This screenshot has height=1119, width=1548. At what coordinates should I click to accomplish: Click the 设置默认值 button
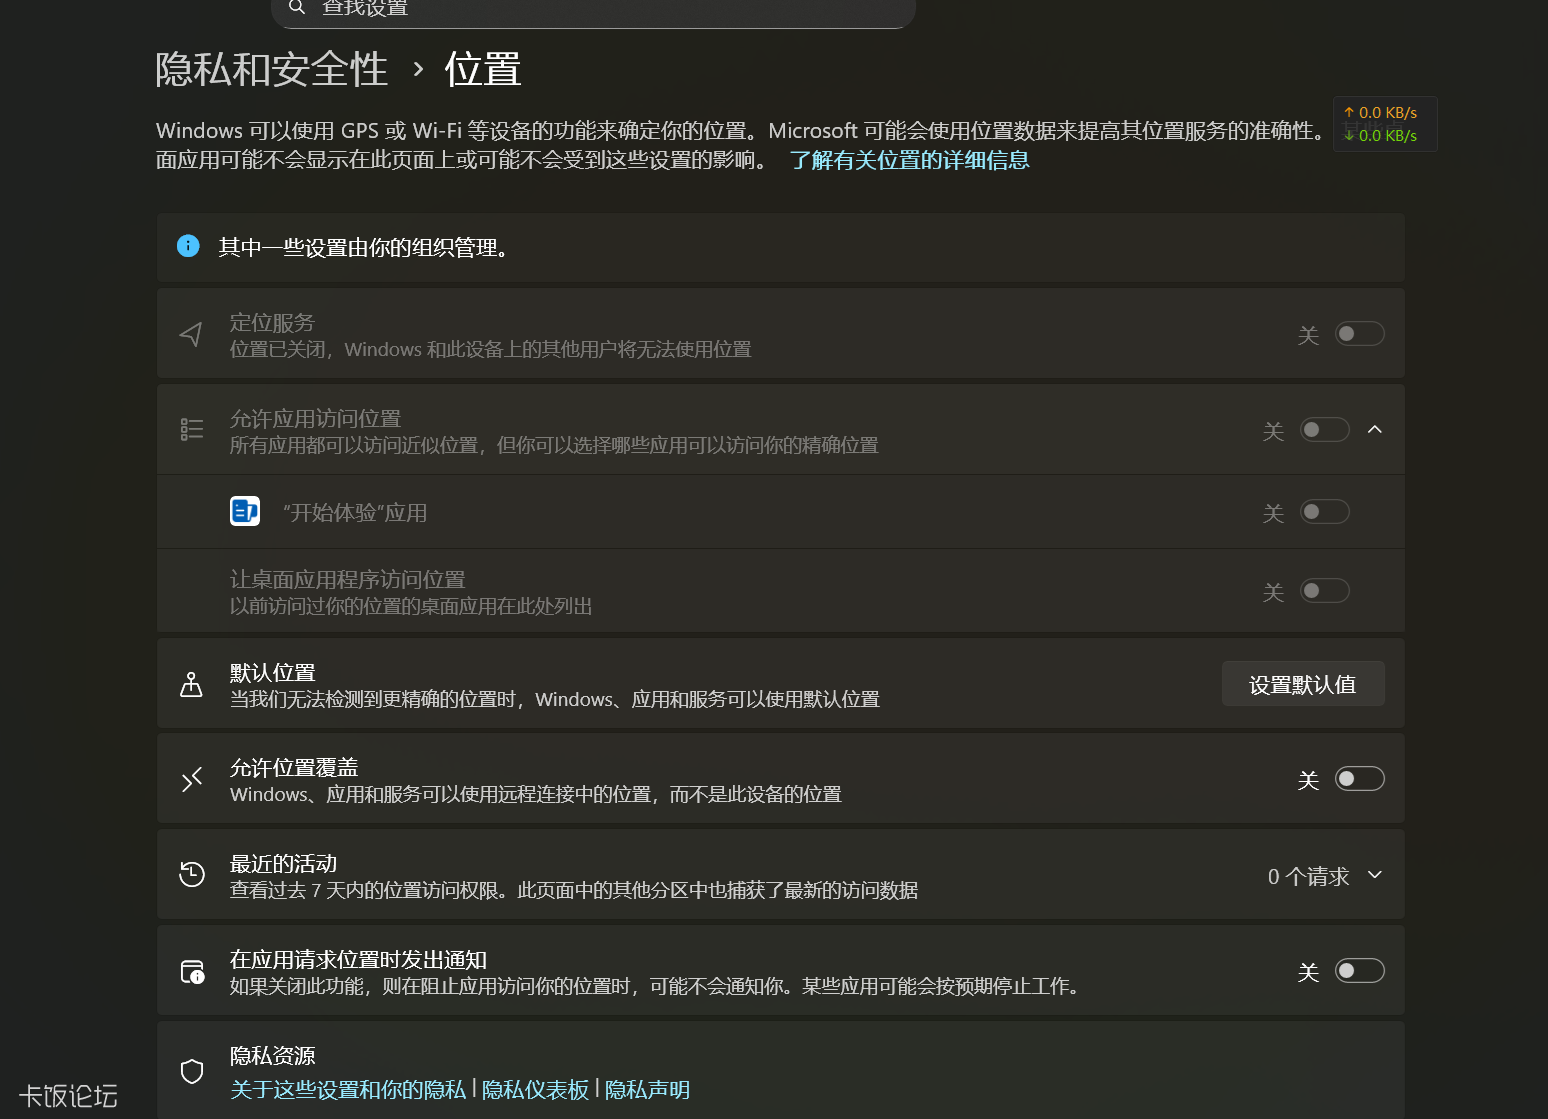(1302, 684)
